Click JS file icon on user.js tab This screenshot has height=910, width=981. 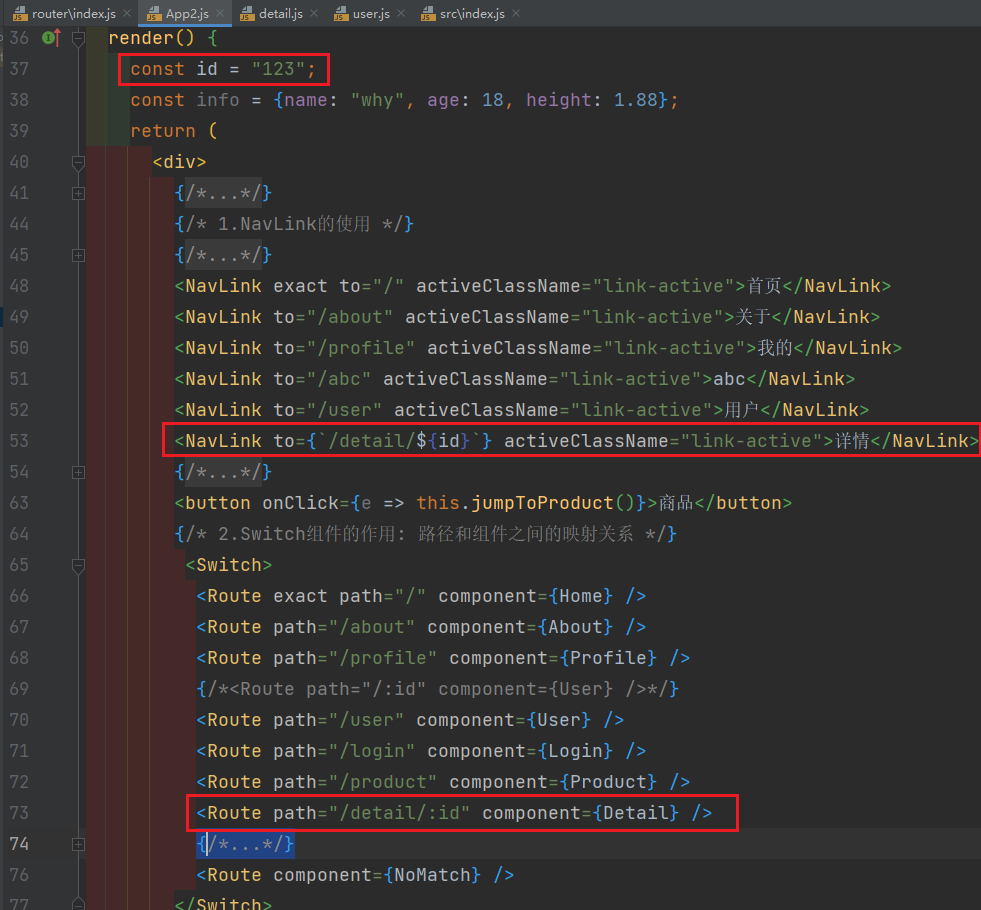pyautogui.click(x=341, y=13)
